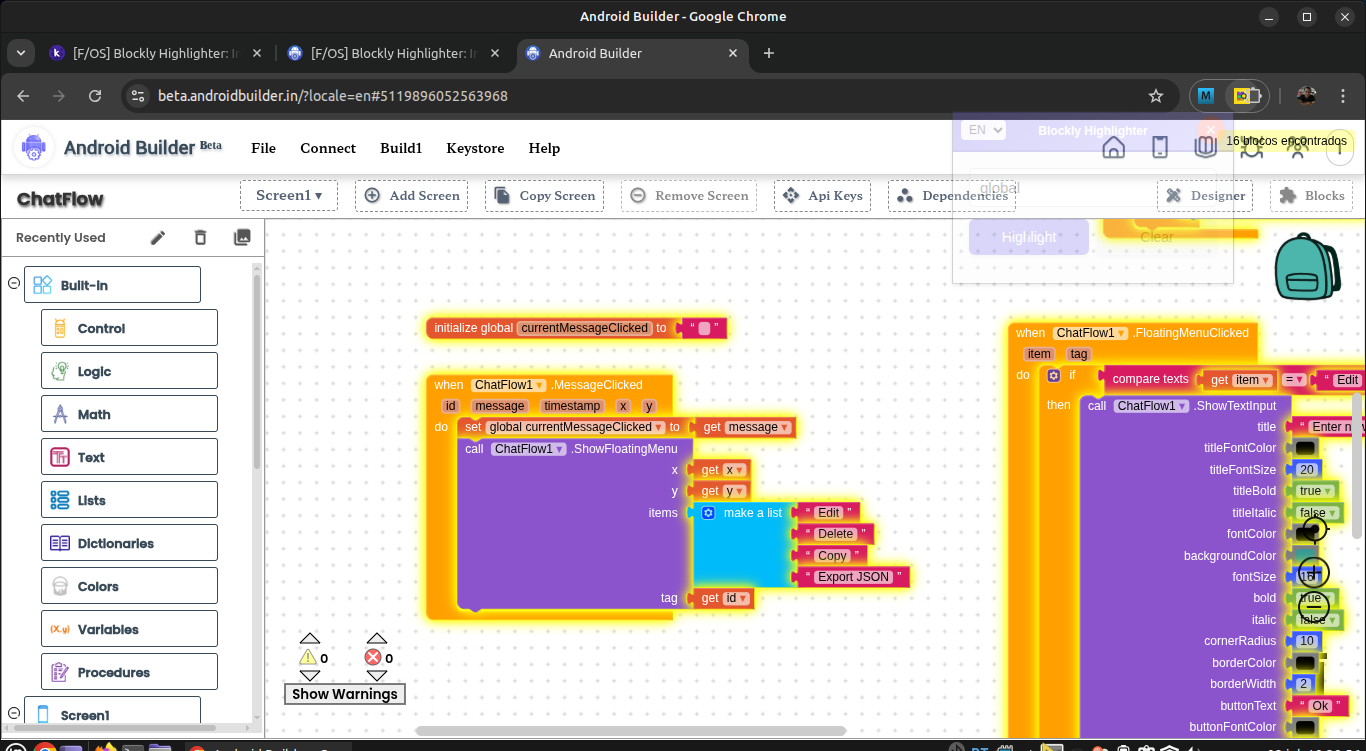Open the image gallery icon beside Recently Used

(x=242, y=238)
